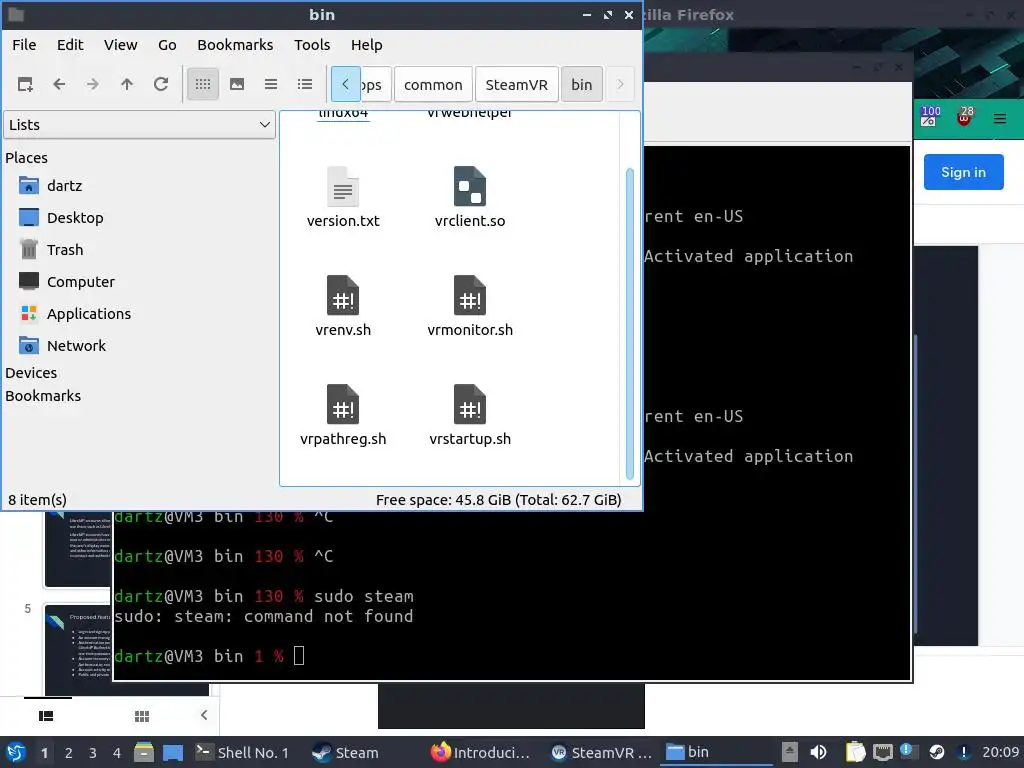Viewport: 1024px width, 768px height.
Task: Select the vrstartup.sh script icon
Action: pyautogui.click(x=470, y=404)
